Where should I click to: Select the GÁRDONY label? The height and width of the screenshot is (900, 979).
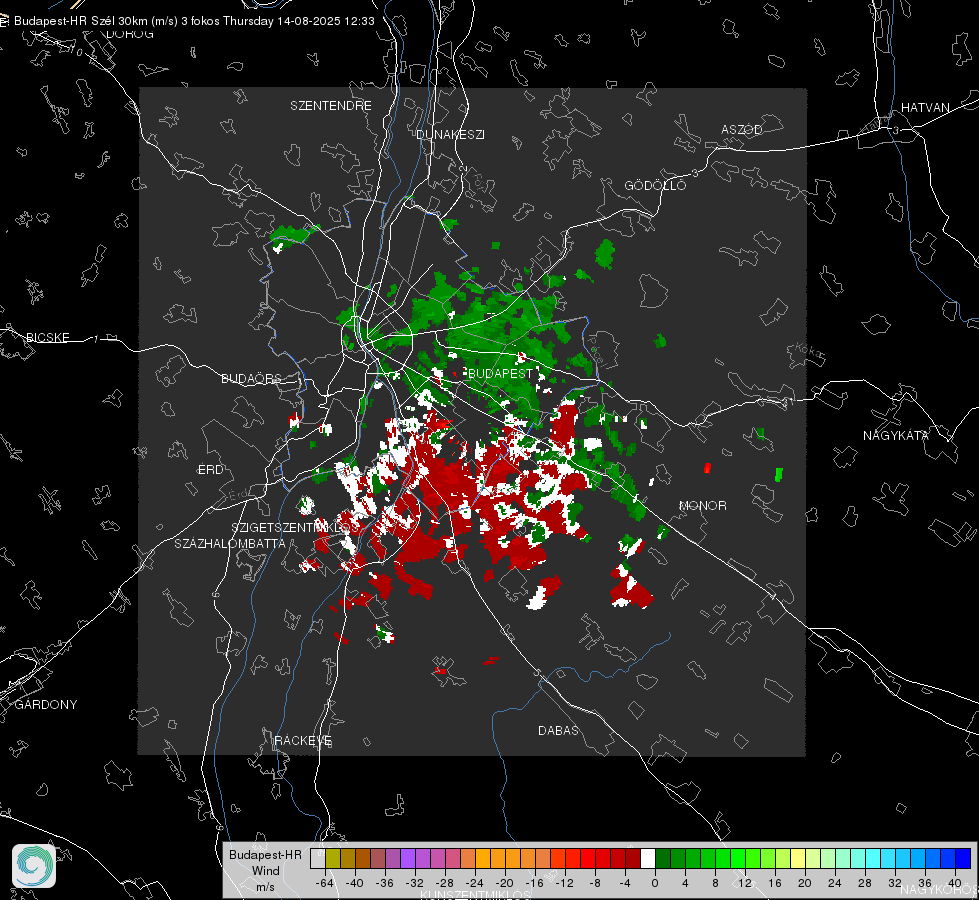pyautogui.click(x=46, y=705)
